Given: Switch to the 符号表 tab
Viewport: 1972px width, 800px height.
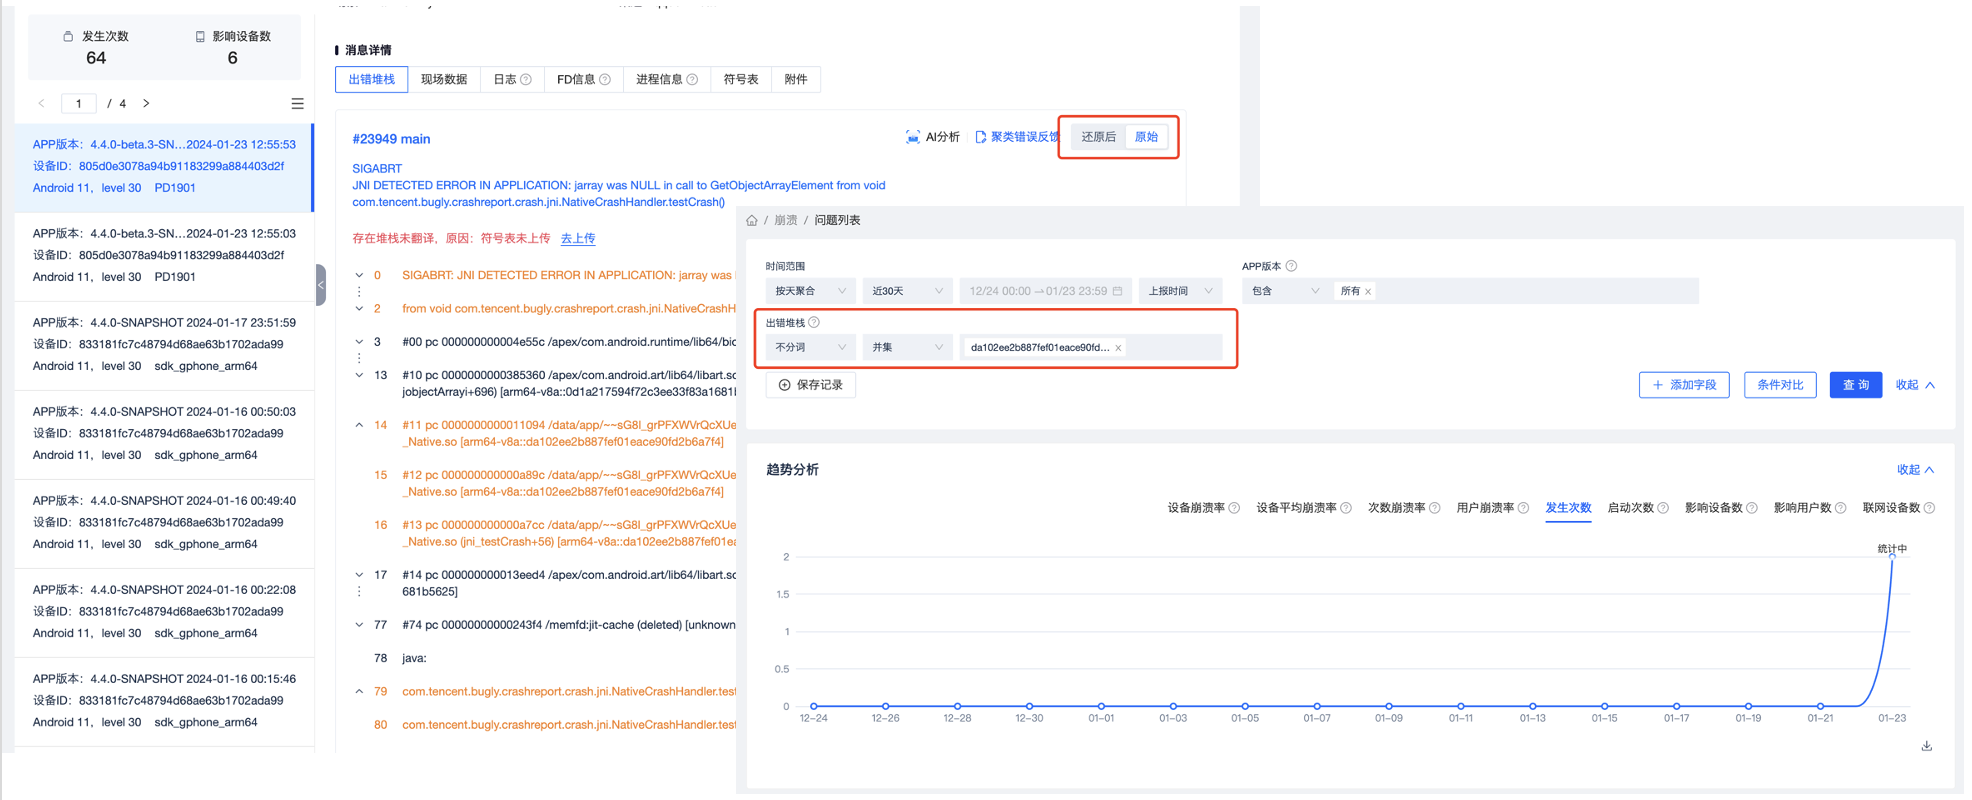Looking at the screenshot, I should point(741,80).
